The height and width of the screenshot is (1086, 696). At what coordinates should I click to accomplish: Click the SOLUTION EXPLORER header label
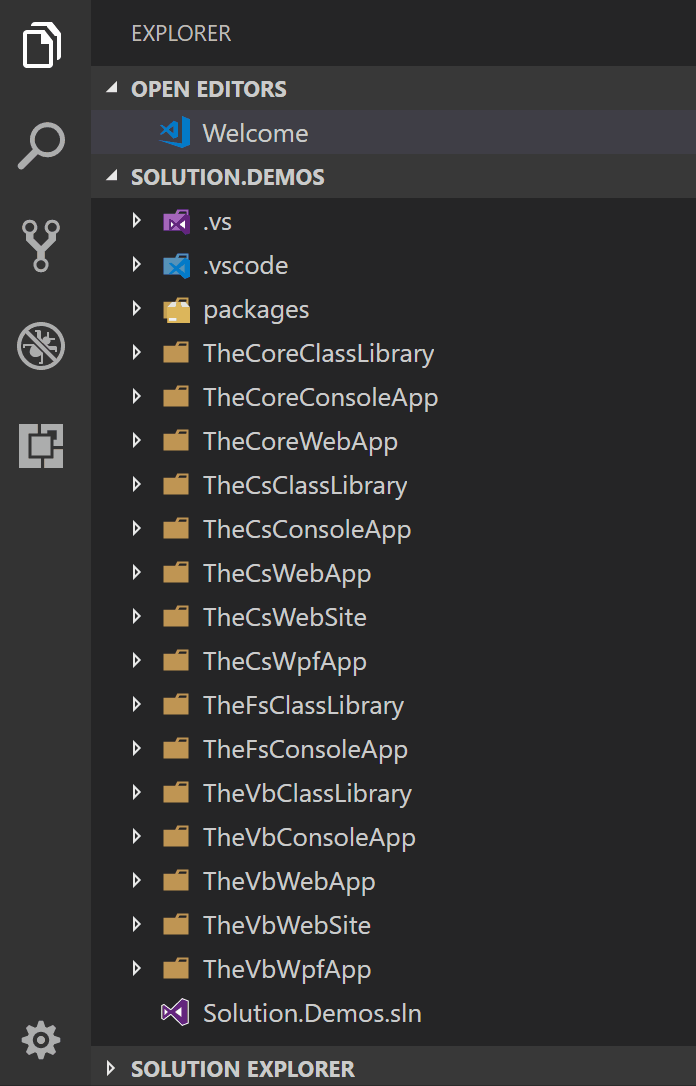point(243,1069)
